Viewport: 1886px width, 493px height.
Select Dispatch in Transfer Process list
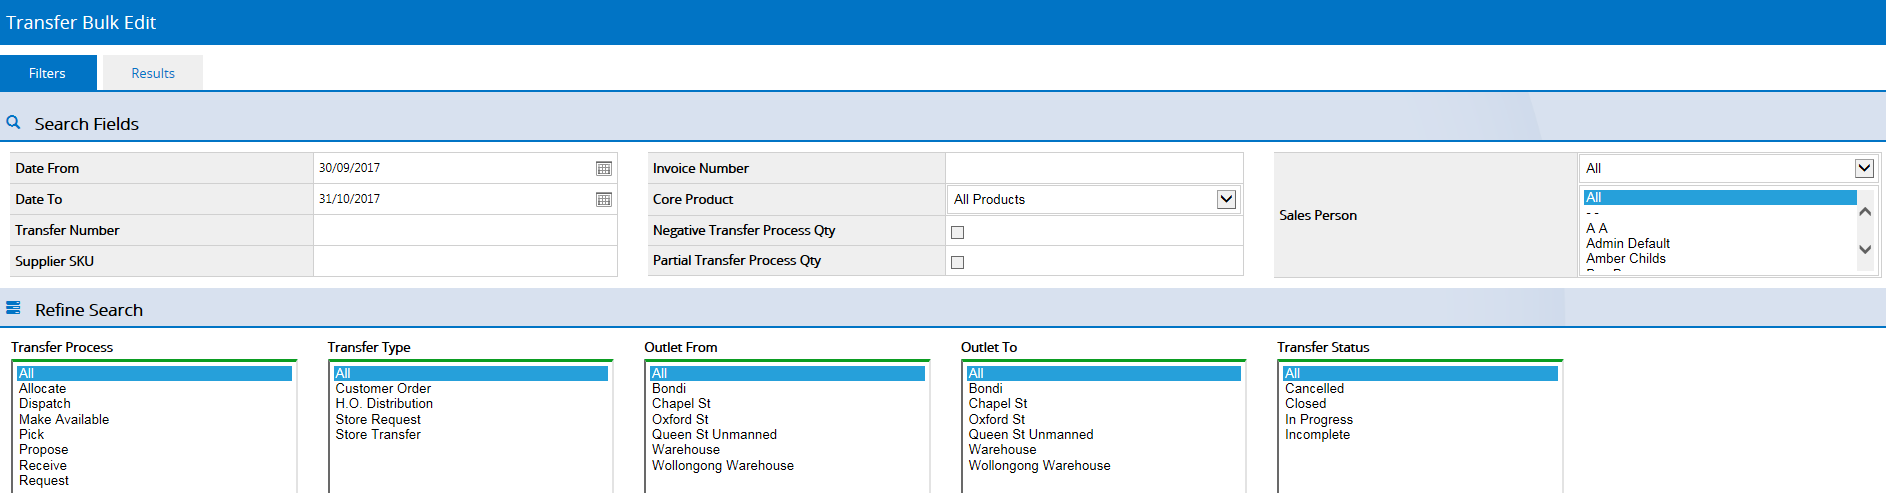coord(45,404)
